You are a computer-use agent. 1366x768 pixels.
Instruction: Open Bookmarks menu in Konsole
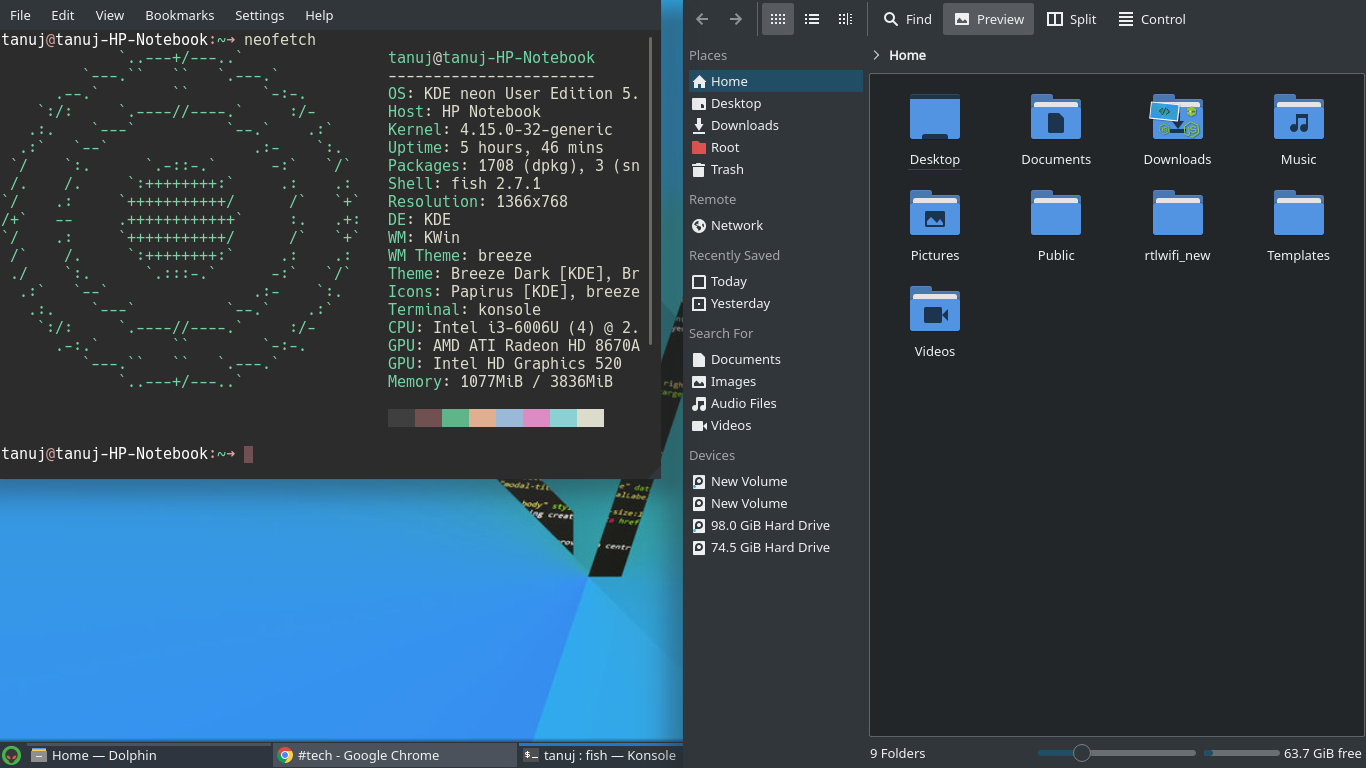pos(180,15)
